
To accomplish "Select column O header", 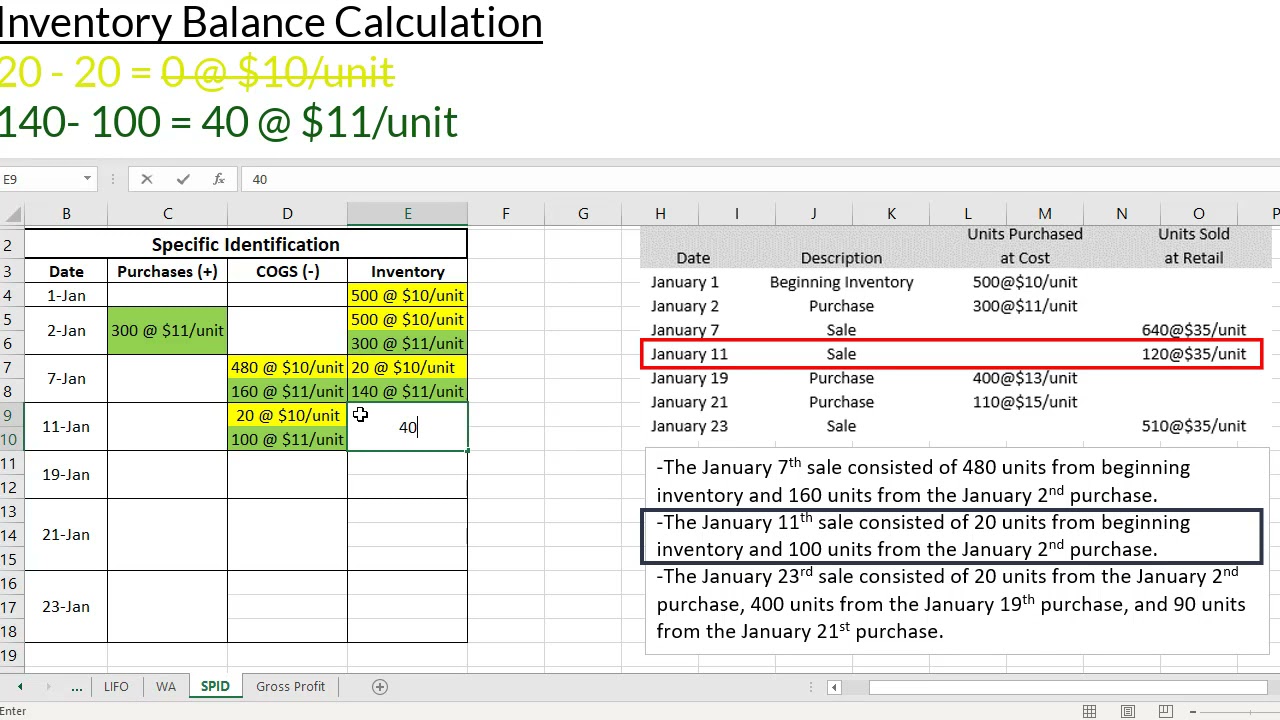I will pos(1198,213).
